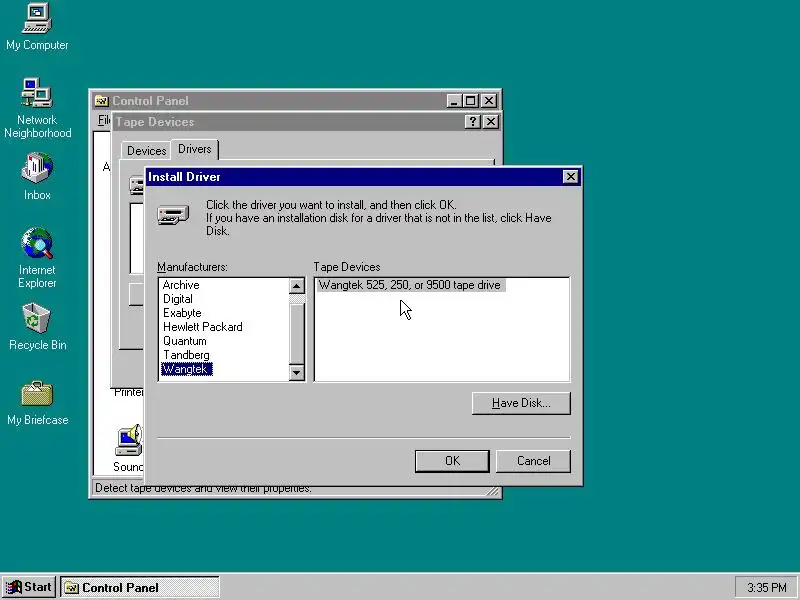Minimize the Control Panel window
This screenshot has width=800, height=600.
click(x=454, y=101)
